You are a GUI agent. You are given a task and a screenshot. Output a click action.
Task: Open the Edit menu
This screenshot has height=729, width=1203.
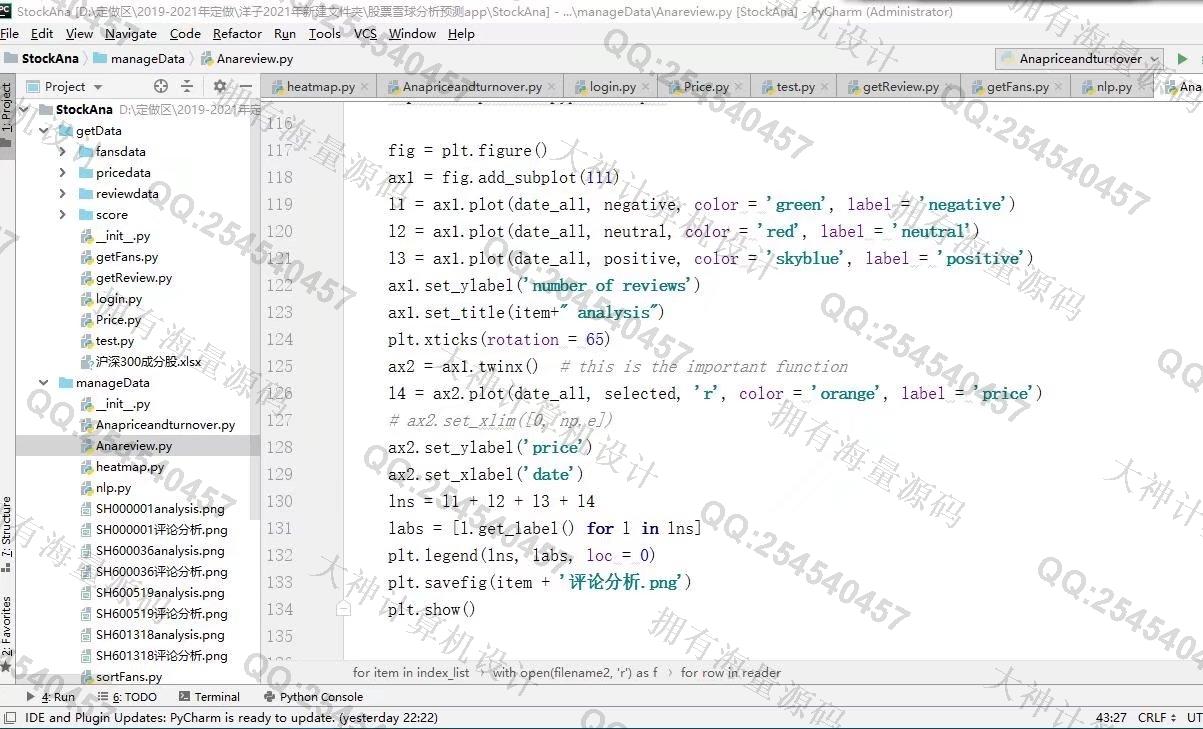(42, 33)
